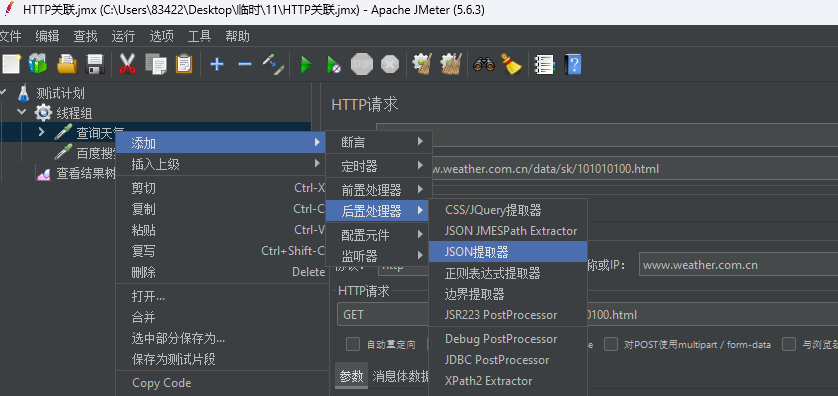The image size is (838, 396).
Task: Expand all nodes with the plus icon
Action: tap(216, 65)
